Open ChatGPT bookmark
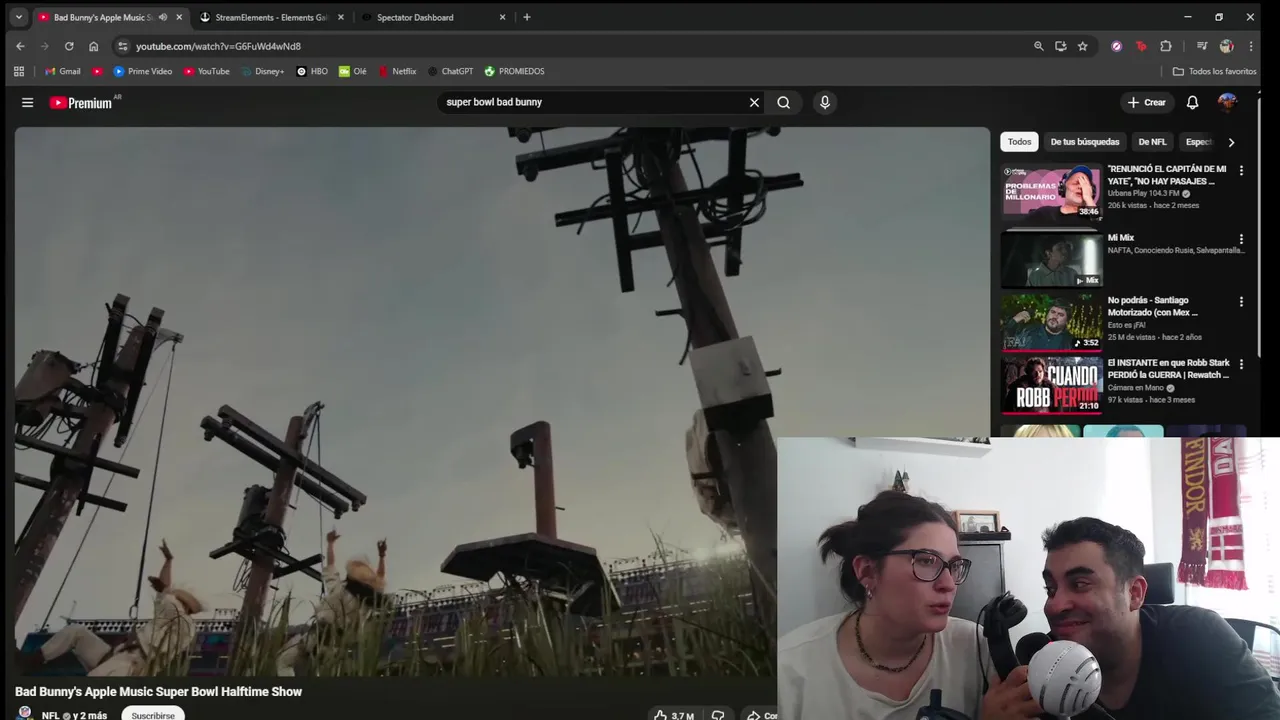The width and height of the screenshot is (1280, 720). 450,71
